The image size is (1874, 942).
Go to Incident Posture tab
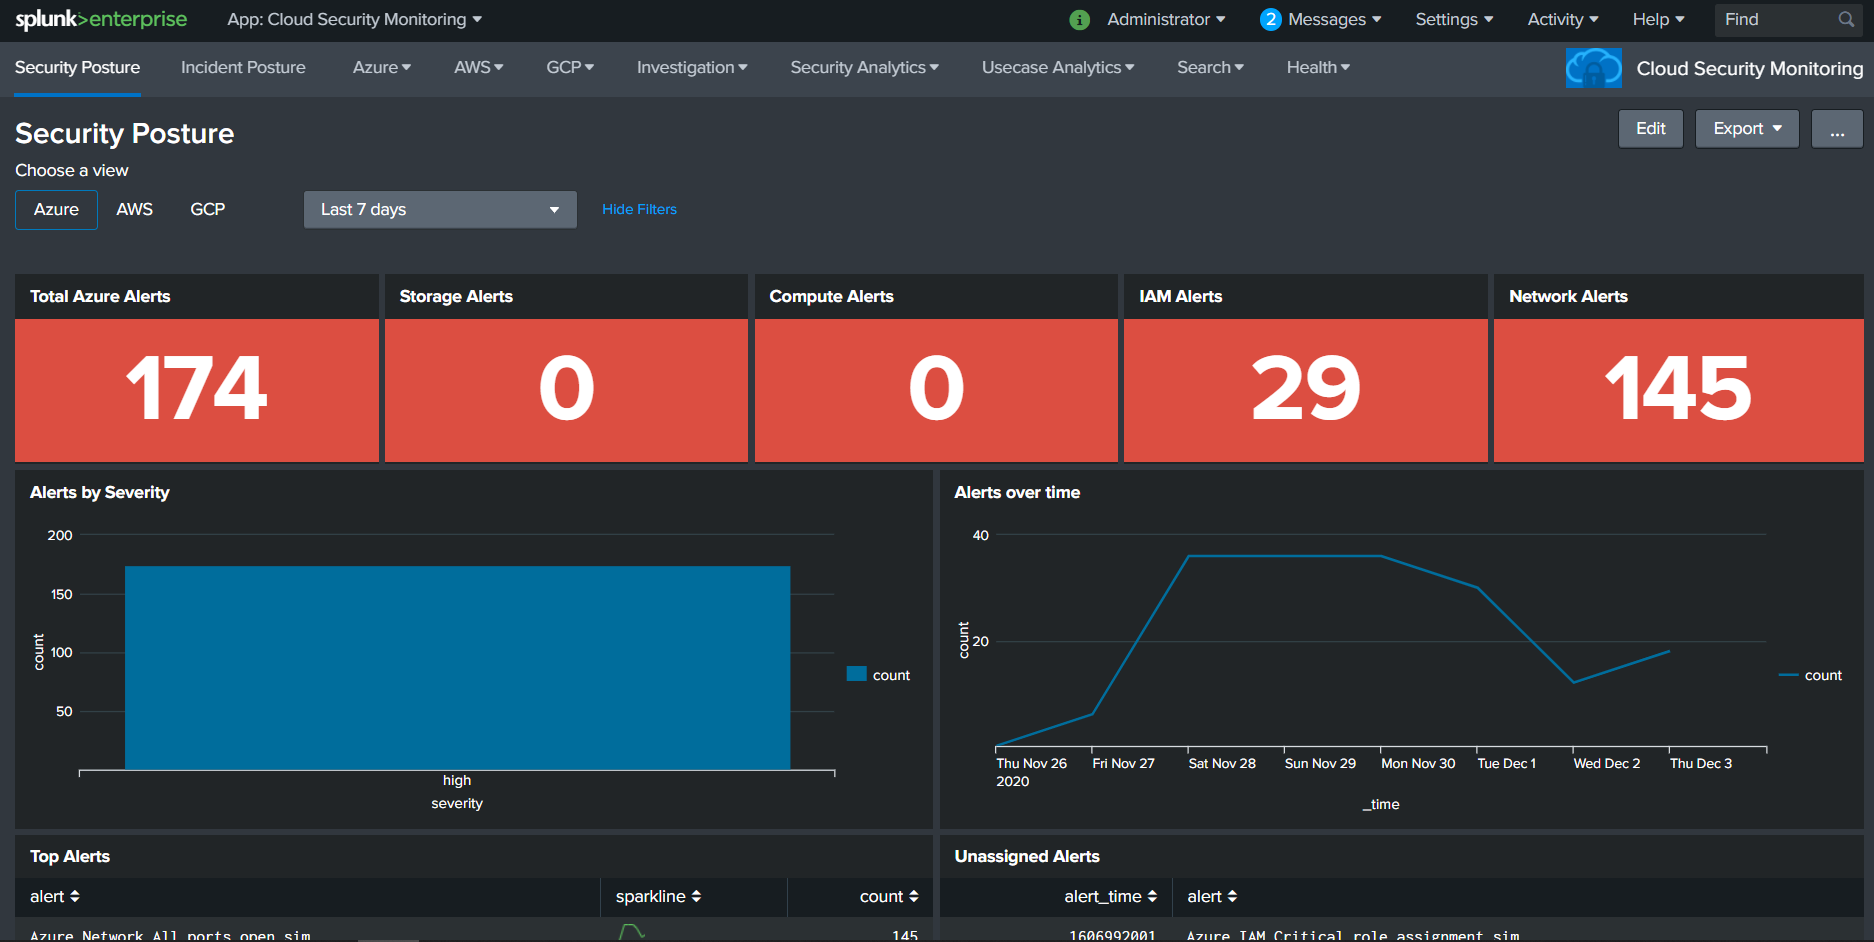point(243,67)
